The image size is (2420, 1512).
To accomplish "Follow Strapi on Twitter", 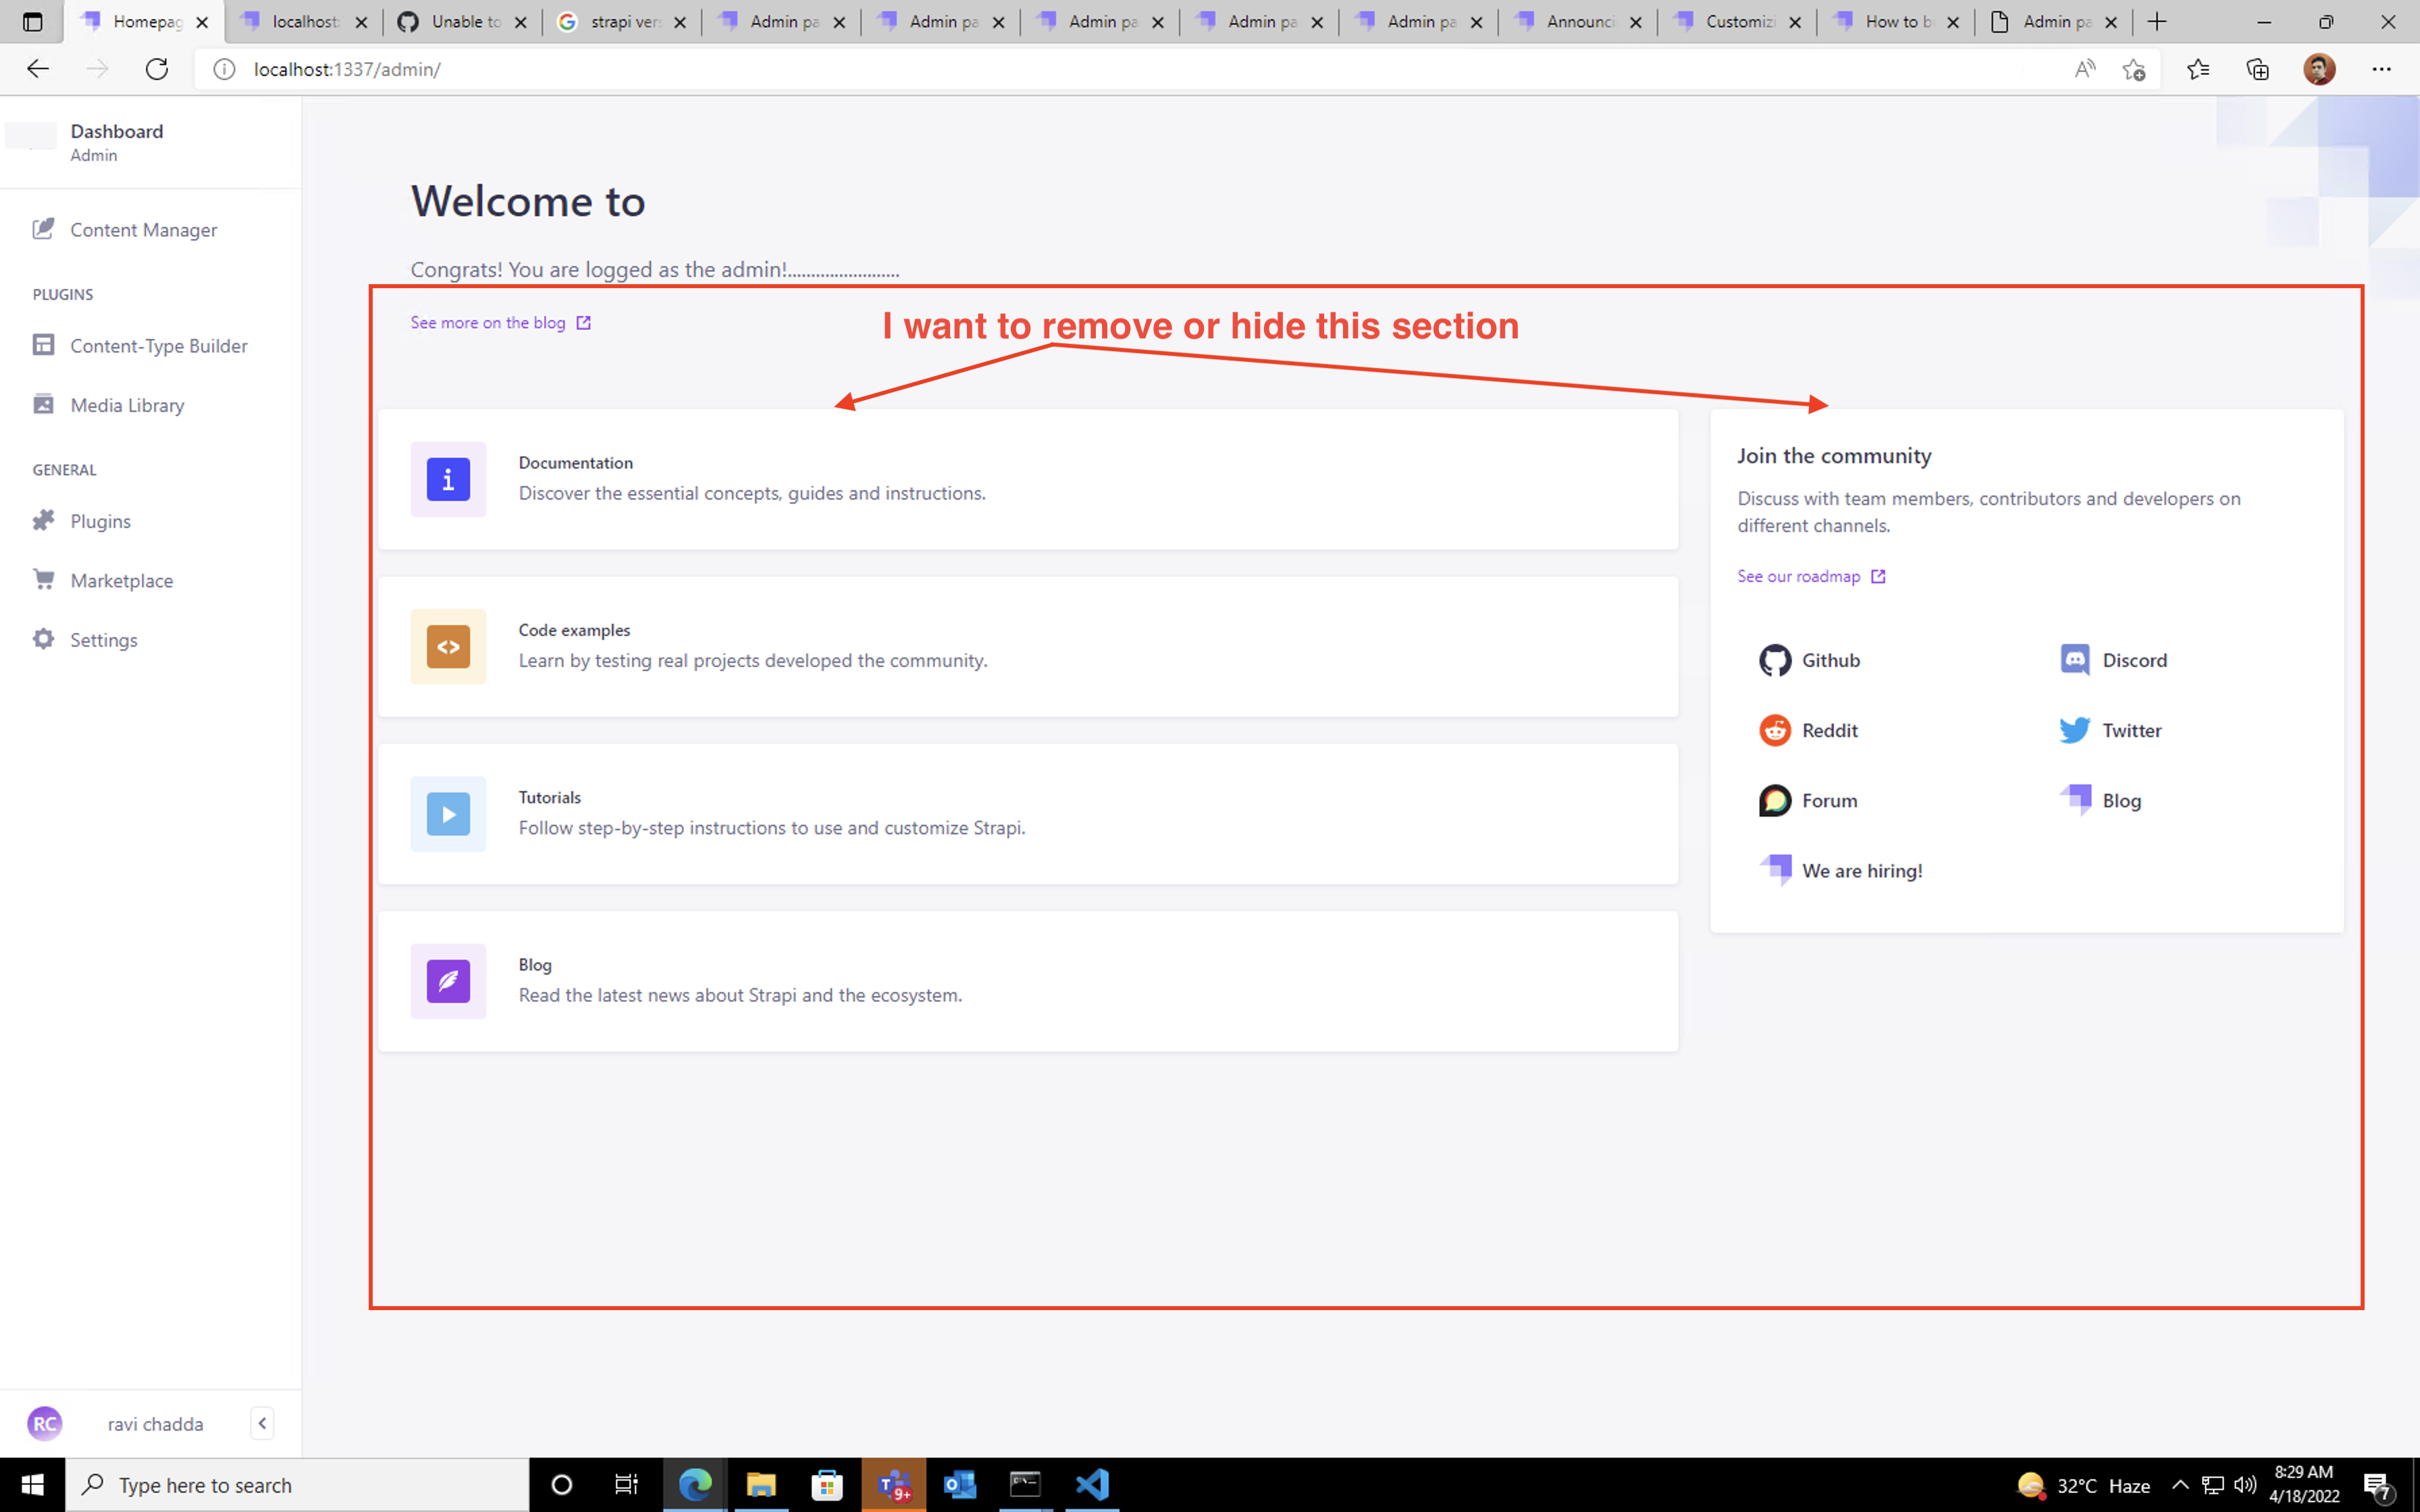I will coord(2131,730).
